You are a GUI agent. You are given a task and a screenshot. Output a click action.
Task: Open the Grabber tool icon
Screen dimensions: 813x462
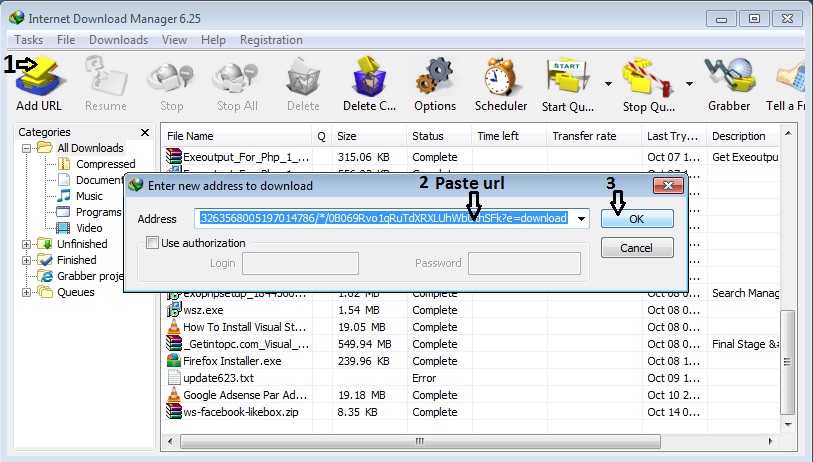[730, 76]
